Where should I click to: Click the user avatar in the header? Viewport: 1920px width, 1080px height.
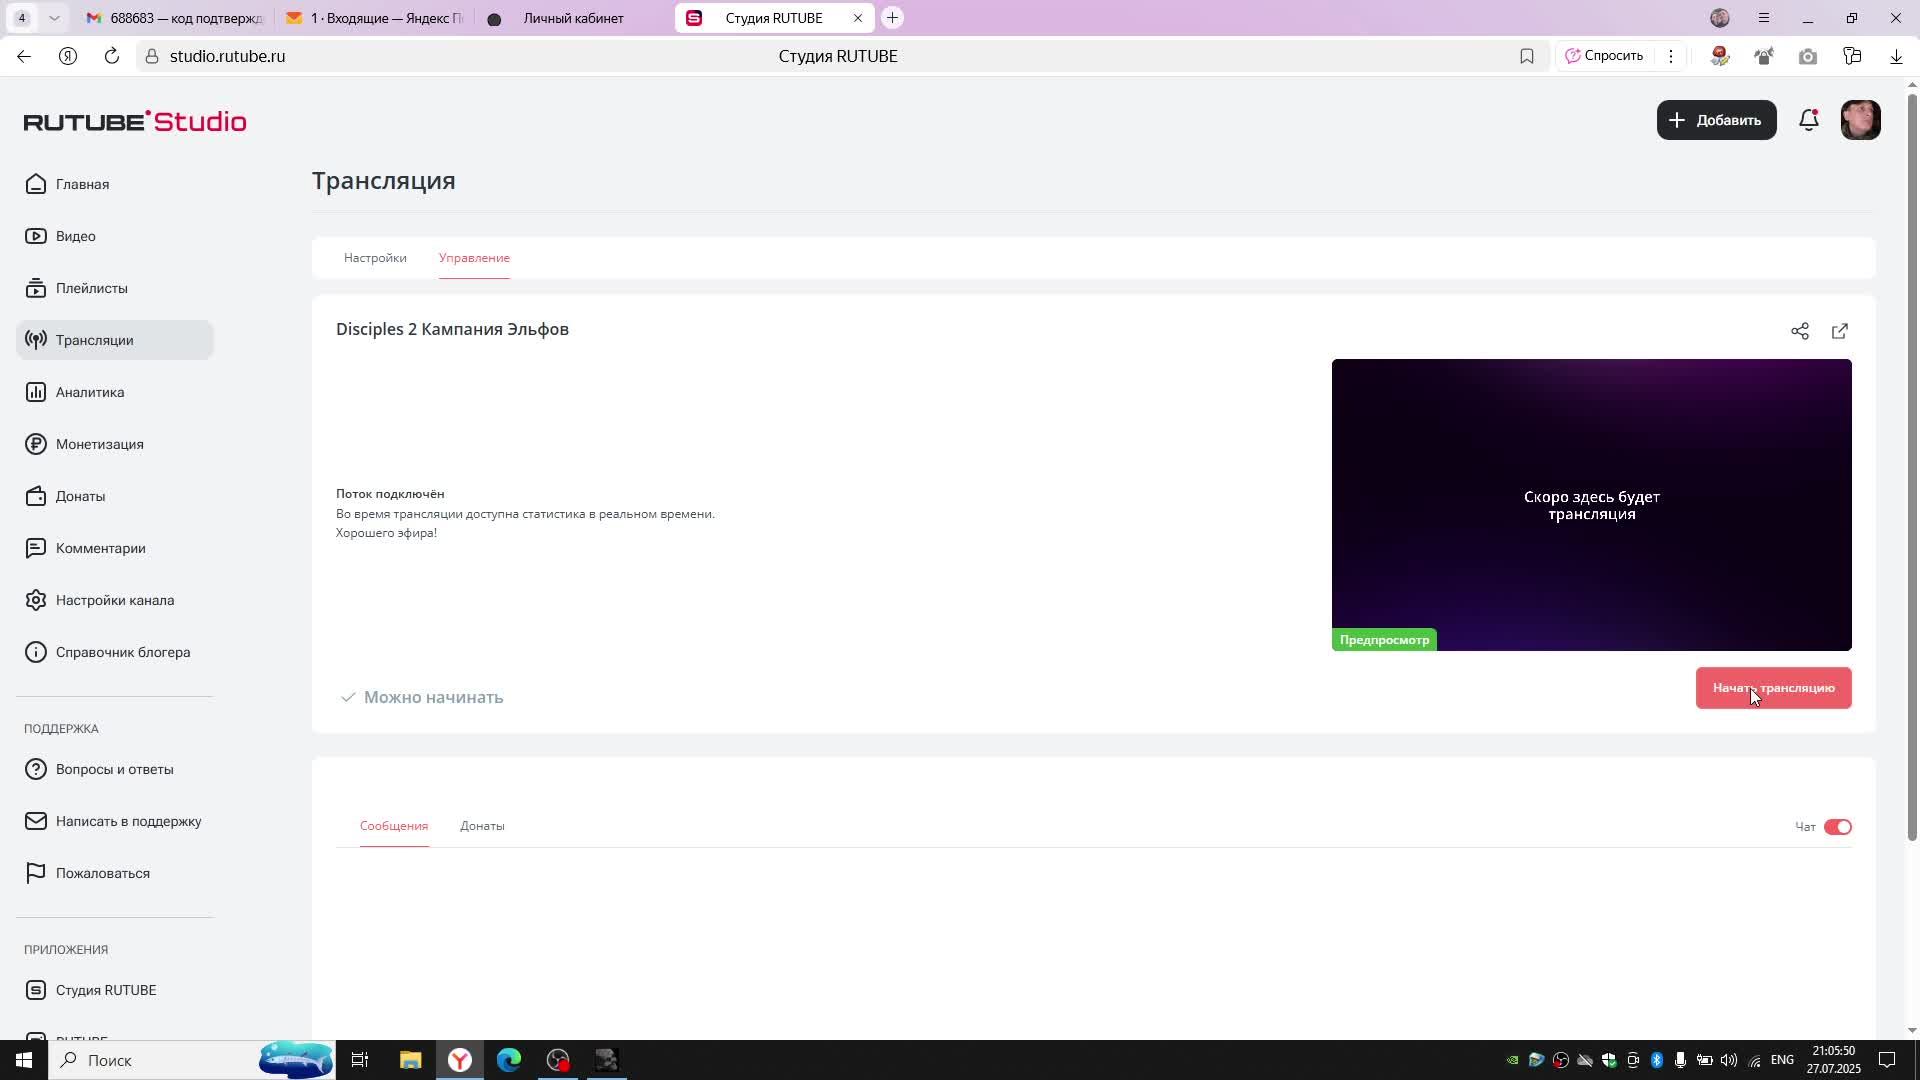(1860, 120)
